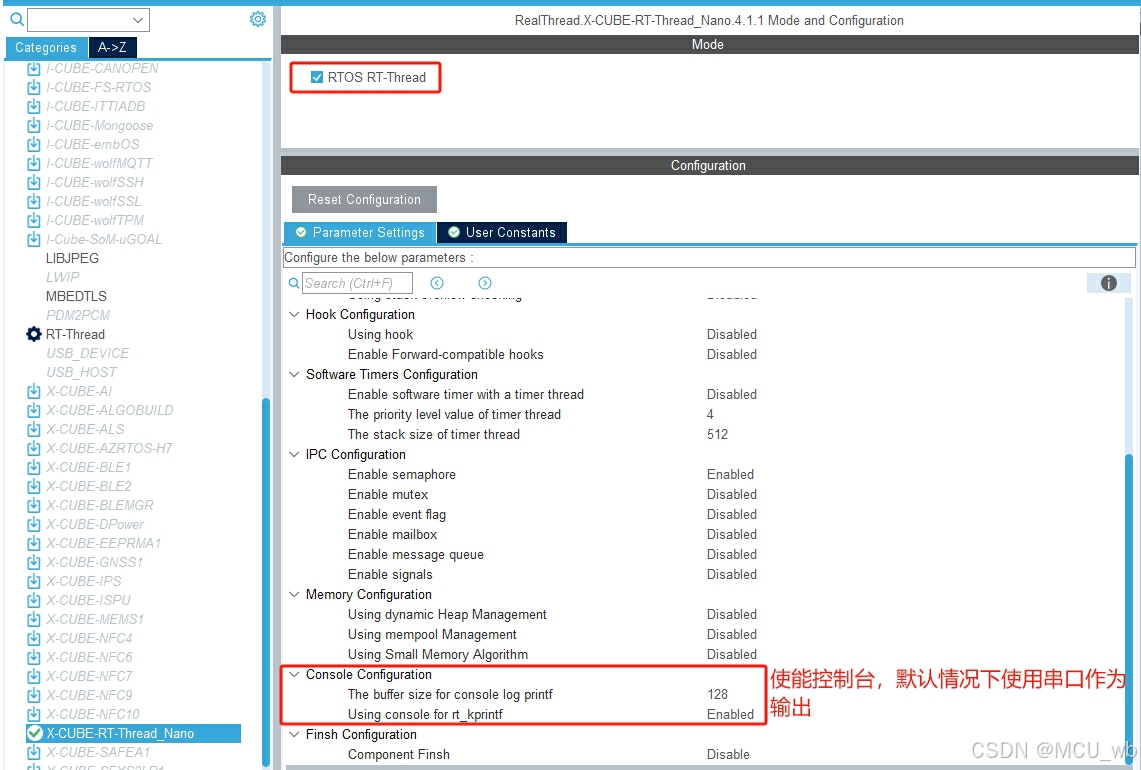Click Disabled value for Enable event flag
This screenshot has width=1141, height=770.
click(x=731, y=514)
